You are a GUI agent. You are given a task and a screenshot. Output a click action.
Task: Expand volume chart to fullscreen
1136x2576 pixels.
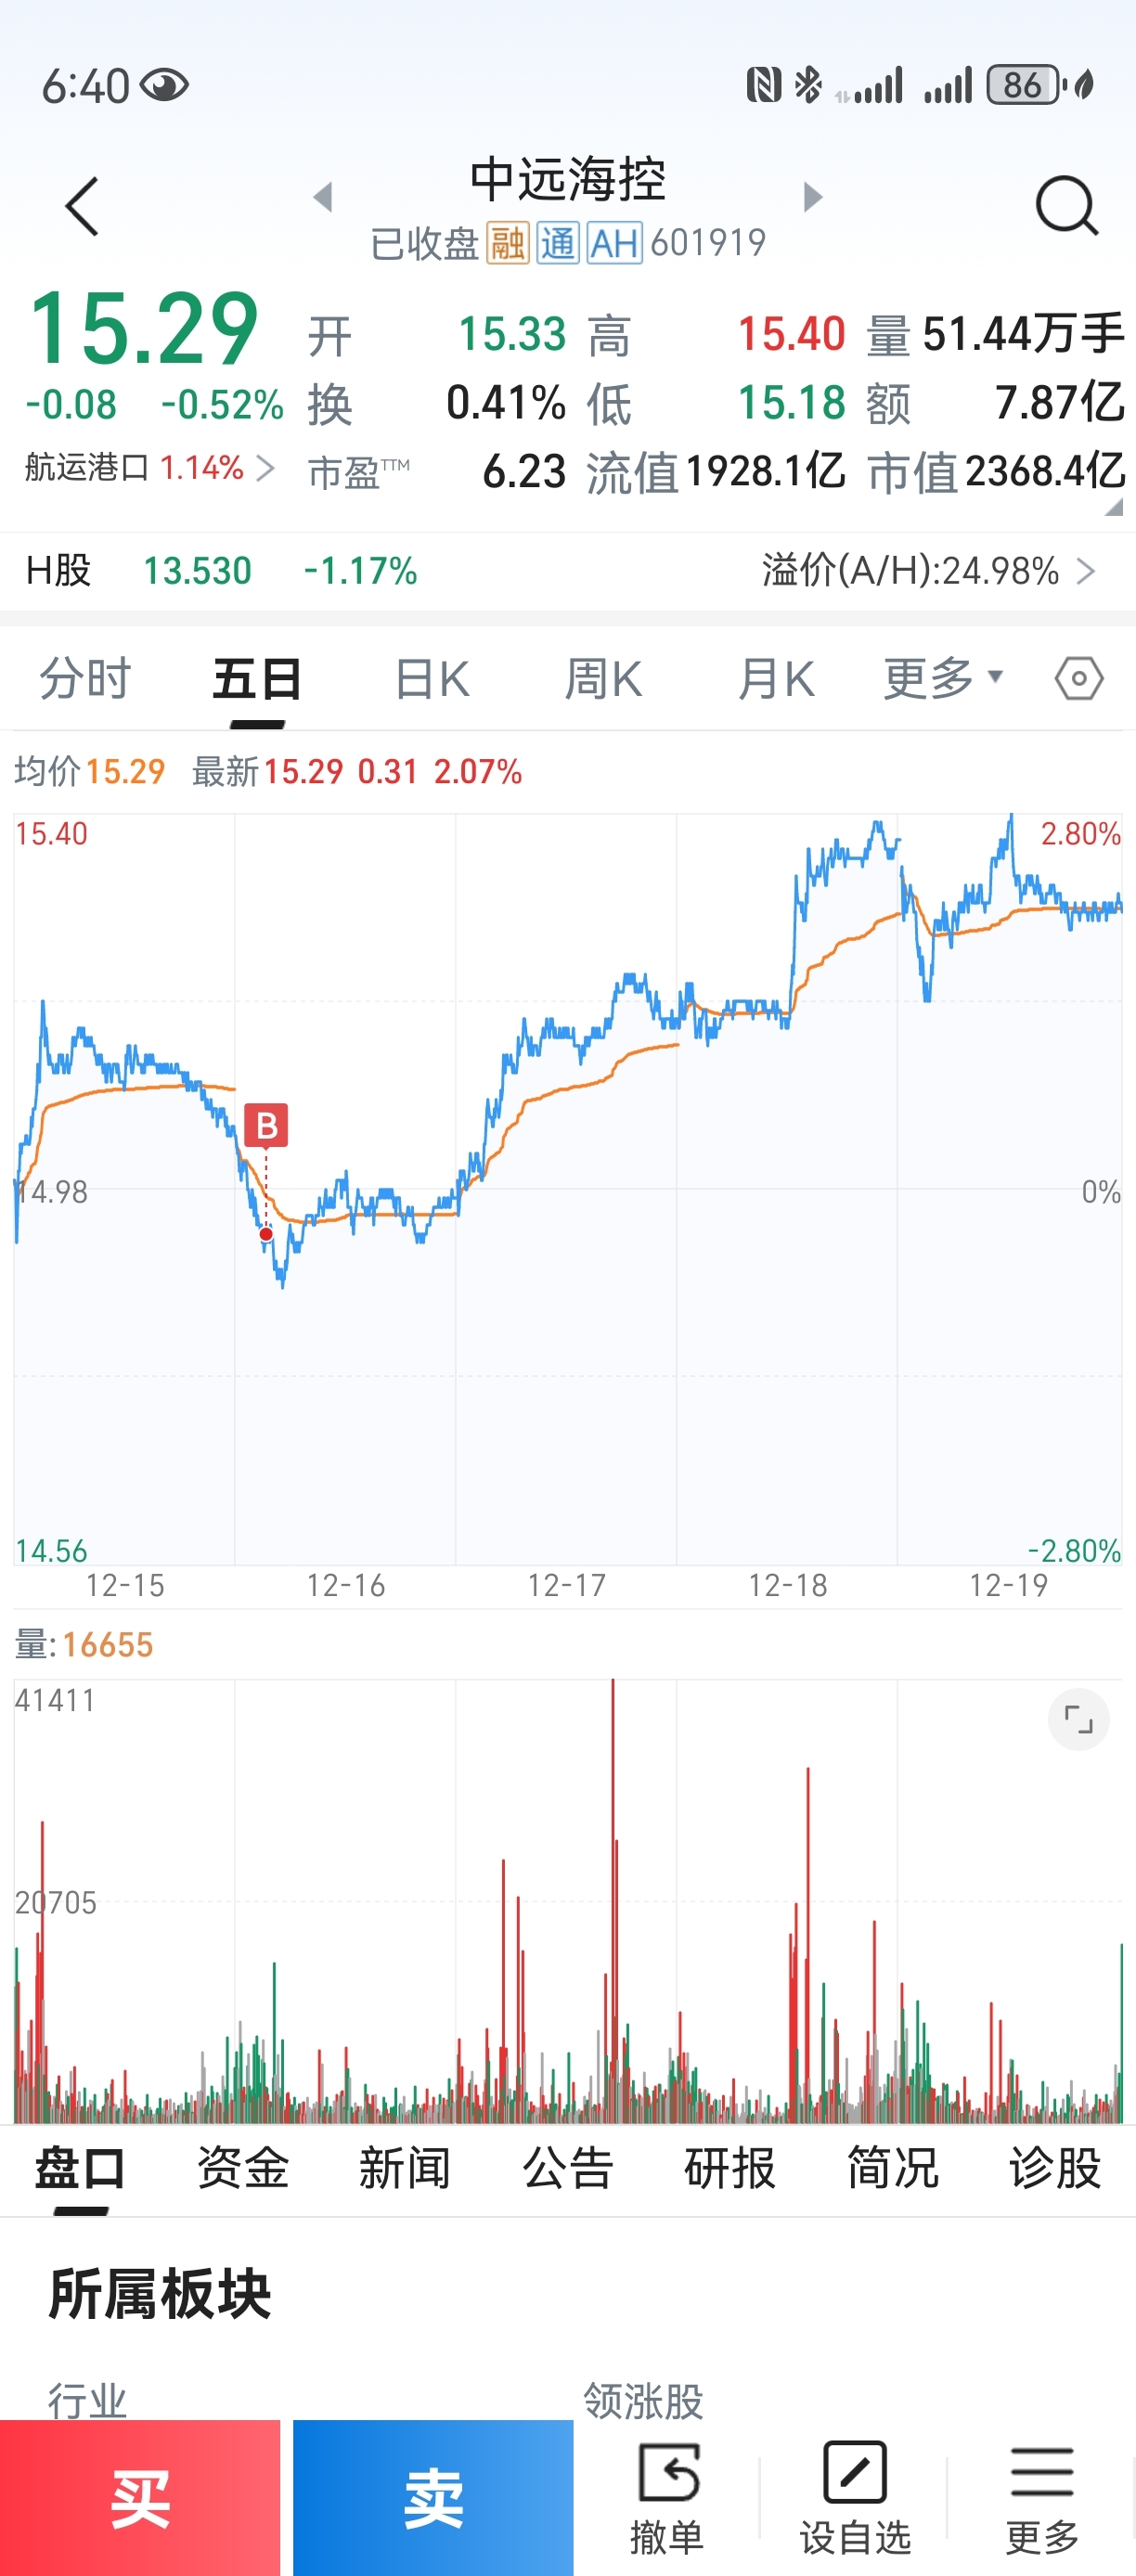(x=1078, y=1719)
